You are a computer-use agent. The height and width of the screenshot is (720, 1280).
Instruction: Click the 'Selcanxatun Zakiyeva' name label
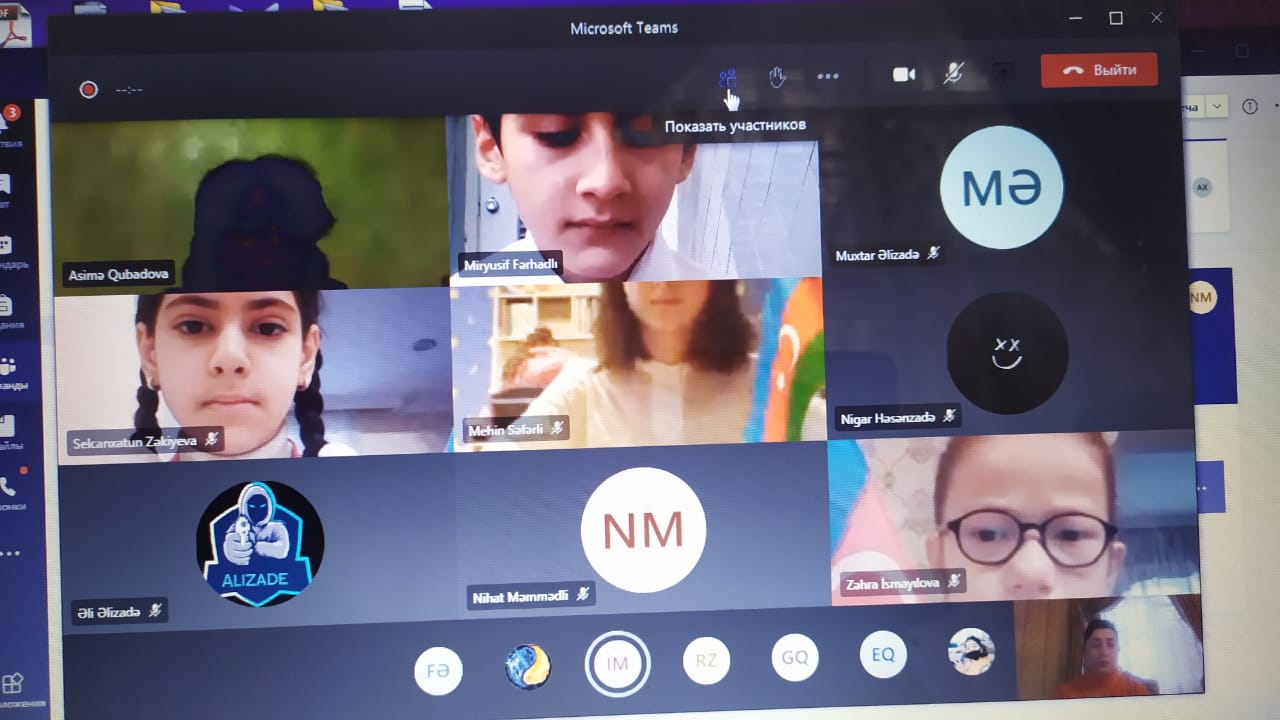[146, 441]
